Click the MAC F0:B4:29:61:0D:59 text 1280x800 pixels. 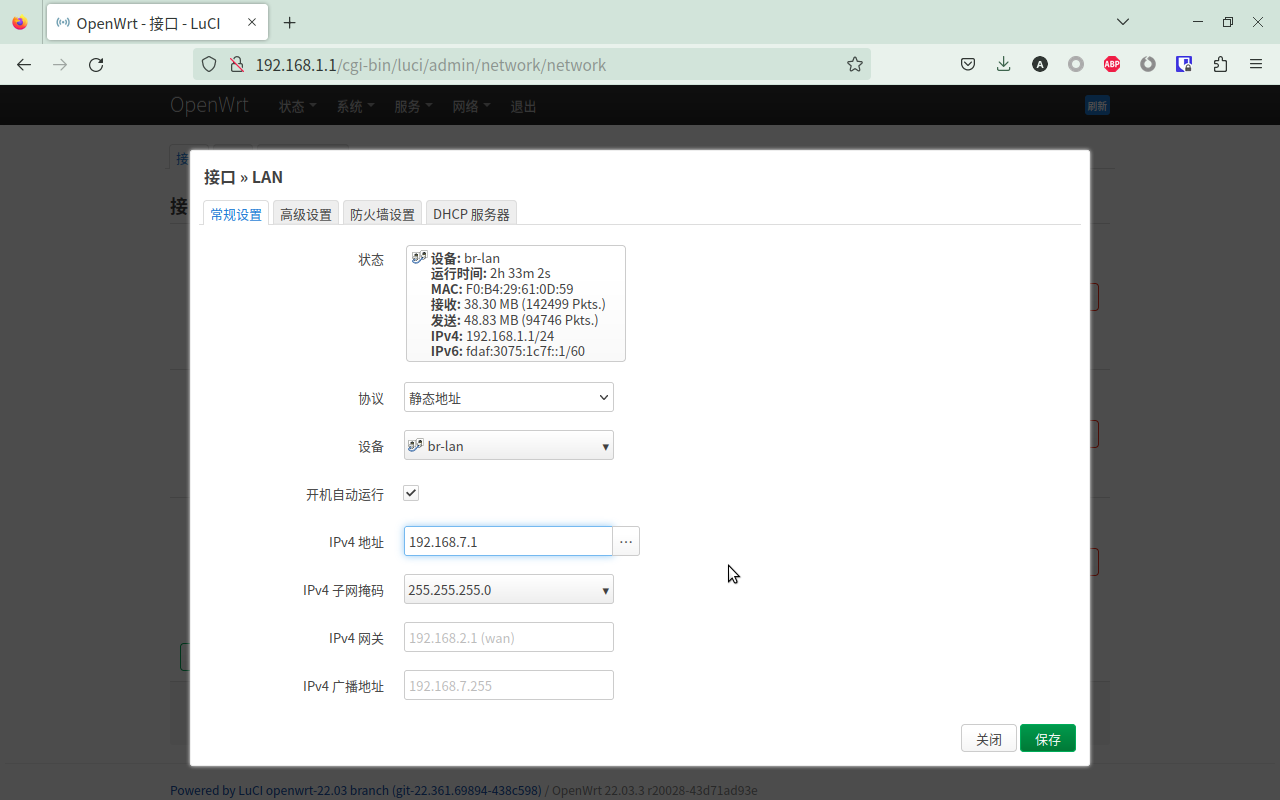[x=502, y=289]
